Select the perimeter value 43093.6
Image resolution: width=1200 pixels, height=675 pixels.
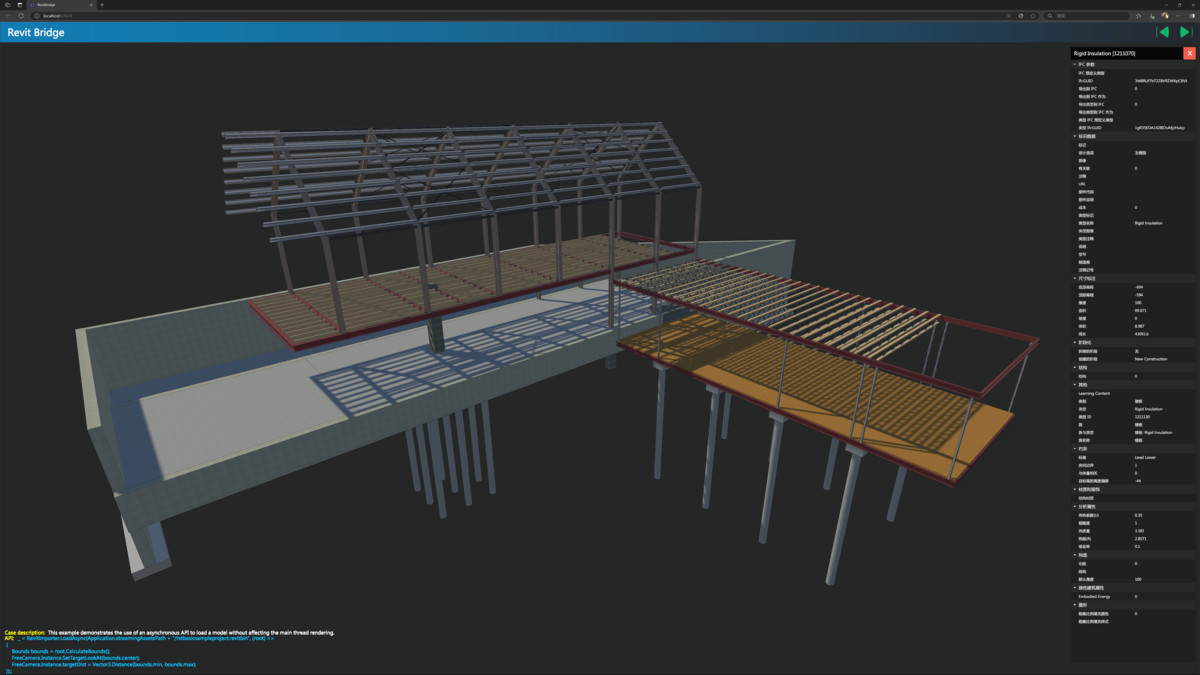[1141, 334]
